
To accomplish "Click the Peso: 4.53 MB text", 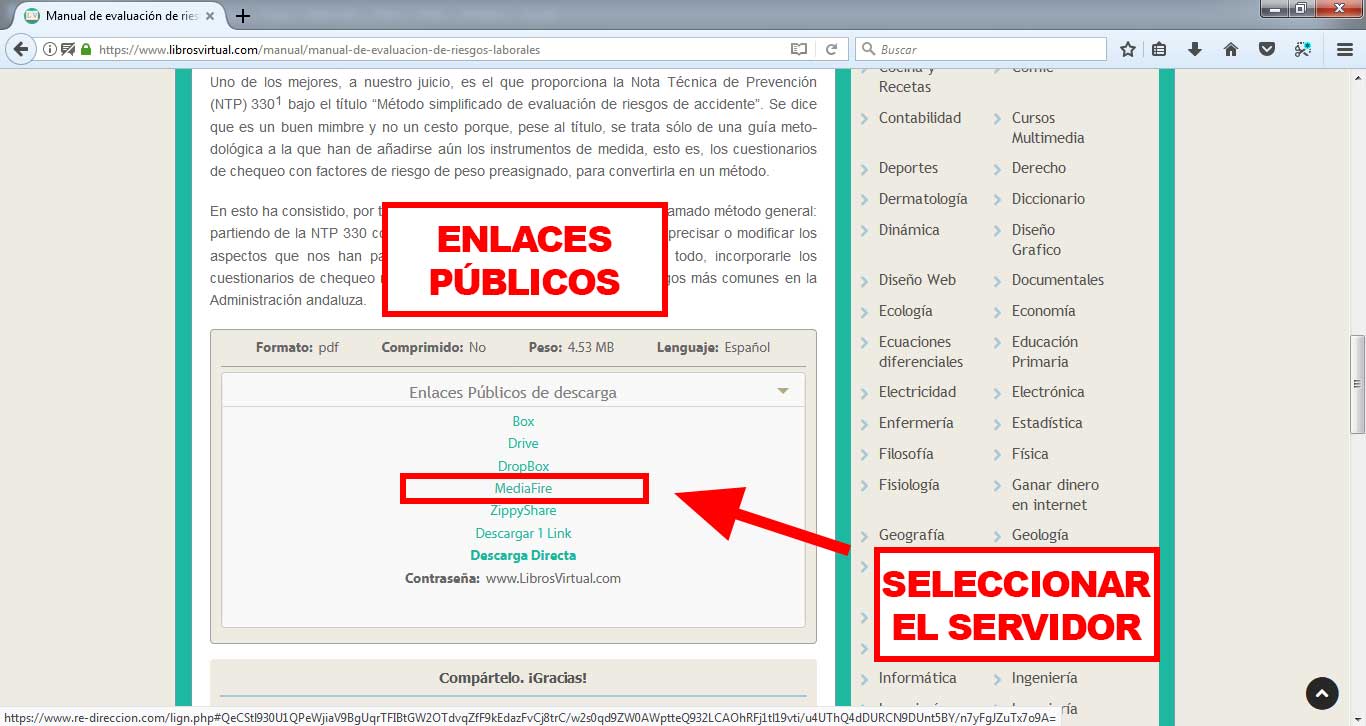I will [x=571, y=347].
